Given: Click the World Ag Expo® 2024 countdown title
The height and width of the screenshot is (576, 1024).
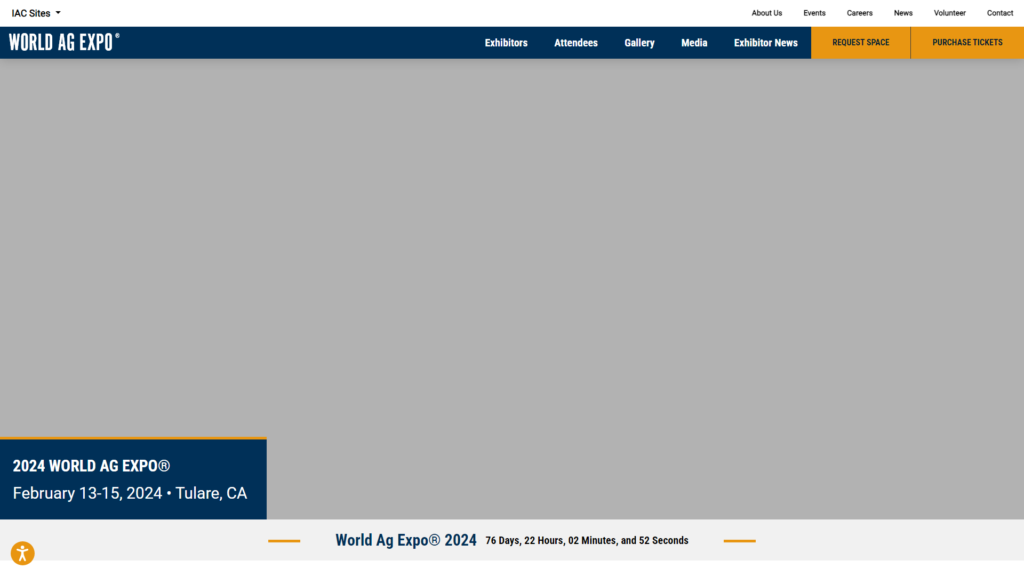Looking at the screenshot, I should coord(406,540).
